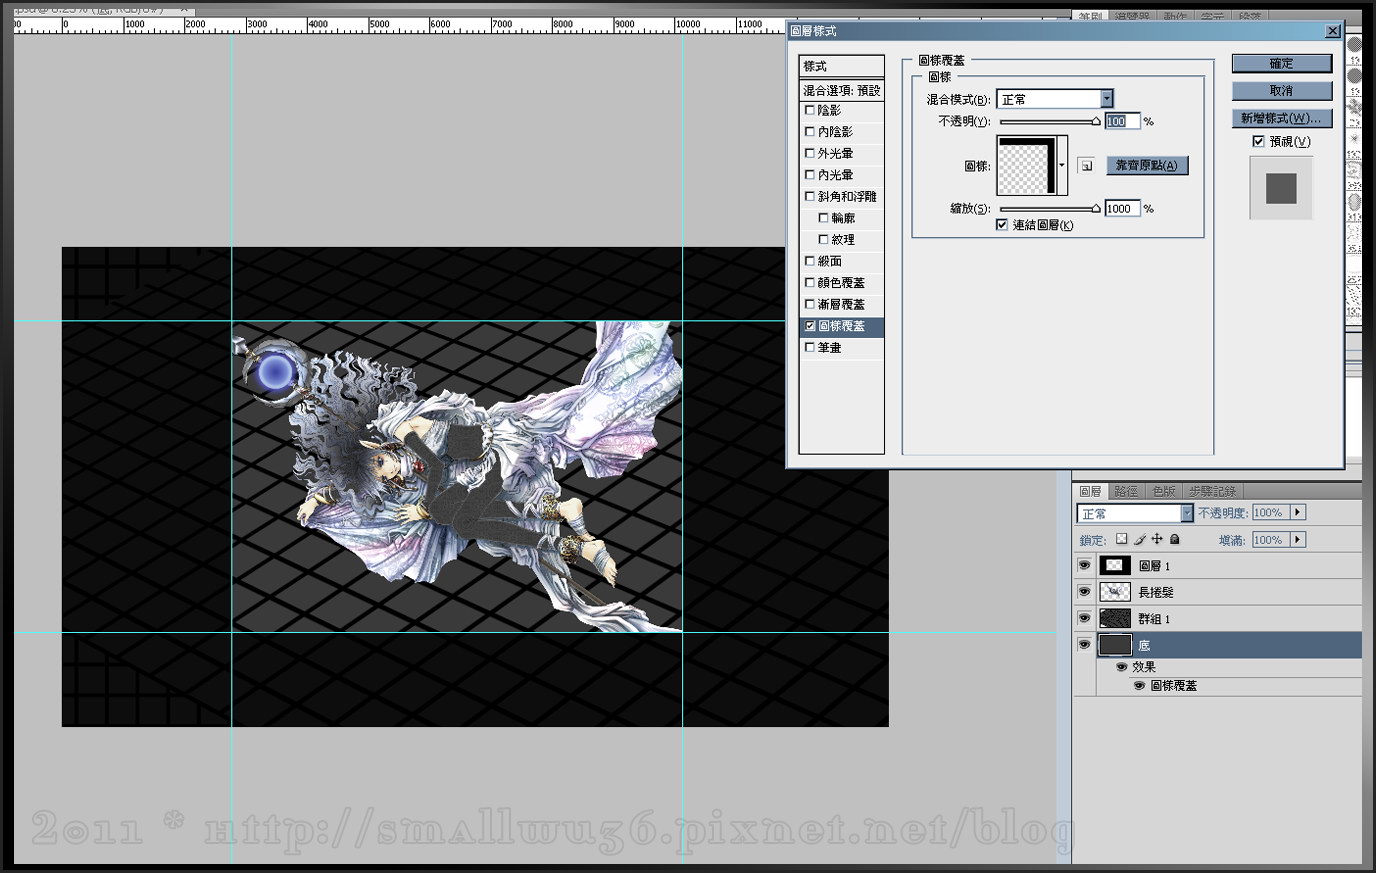Click the lock position move icon
The height and width of the screenshot is (873, 1376).
pos(1157,539)
